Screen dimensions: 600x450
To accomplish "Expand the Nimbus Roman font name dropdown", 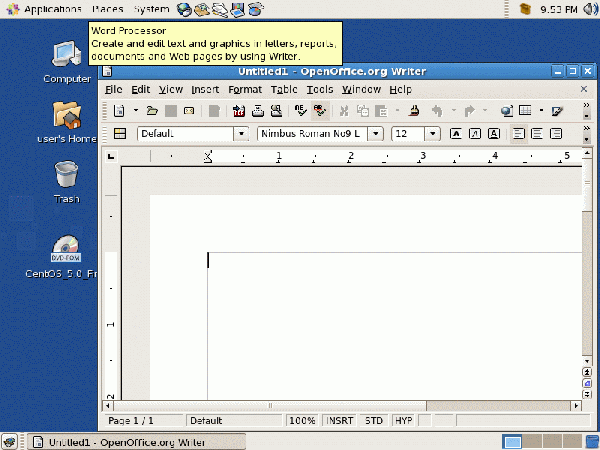I will (x=375, y=134).
